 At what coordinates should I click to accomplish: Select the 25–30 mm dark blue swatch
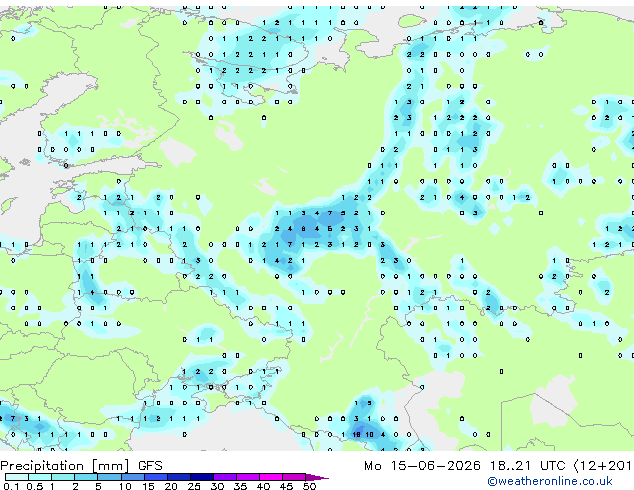(x=201, y=477)
